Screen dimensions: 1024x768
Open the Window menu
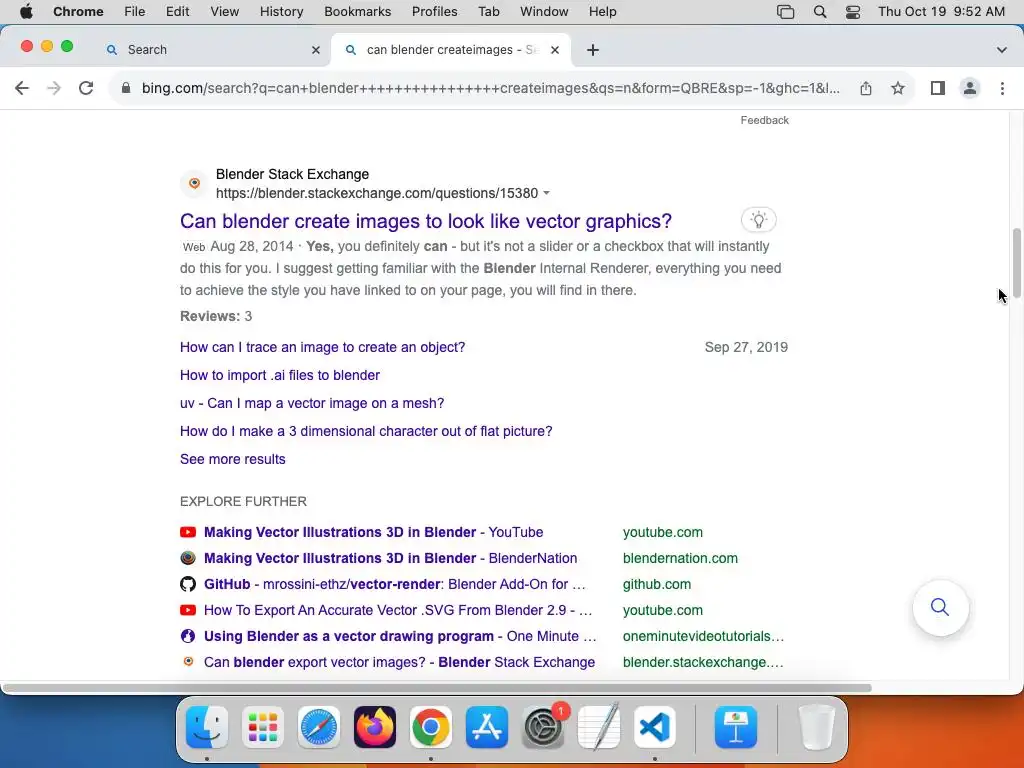(x=544, y=12)
